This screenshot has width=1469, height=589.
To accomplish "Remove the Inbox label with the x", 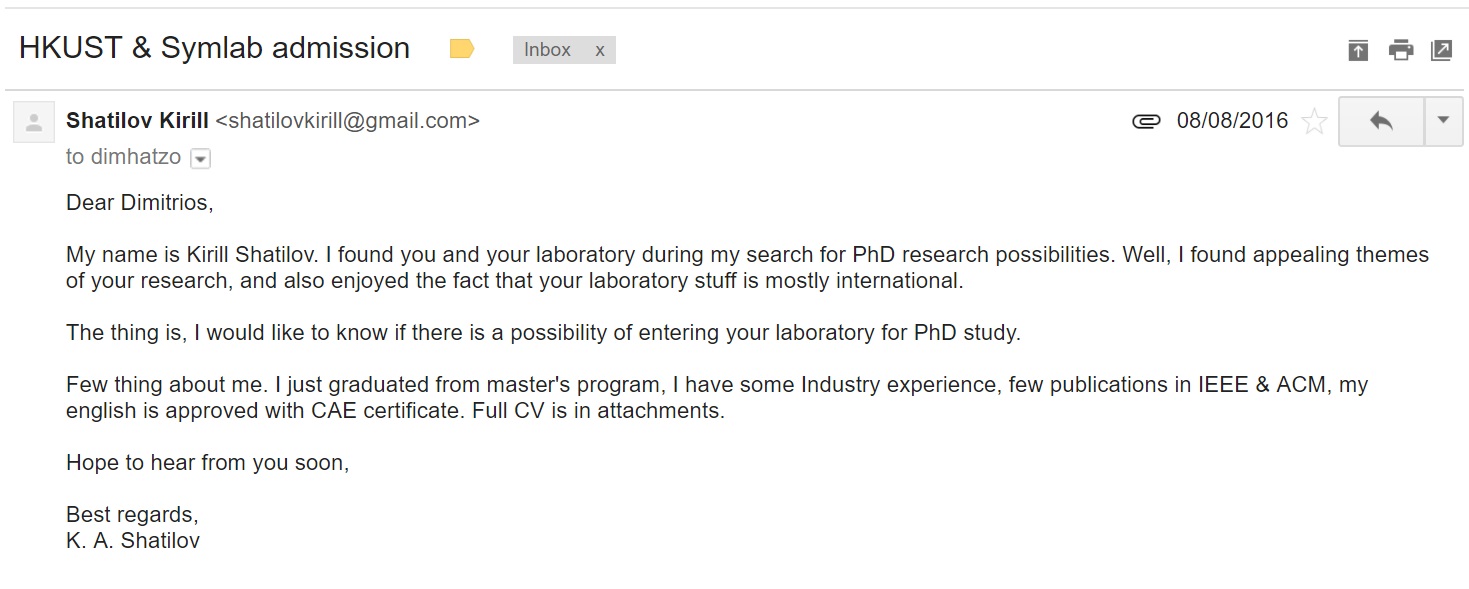I will click(x=599, y=50).
